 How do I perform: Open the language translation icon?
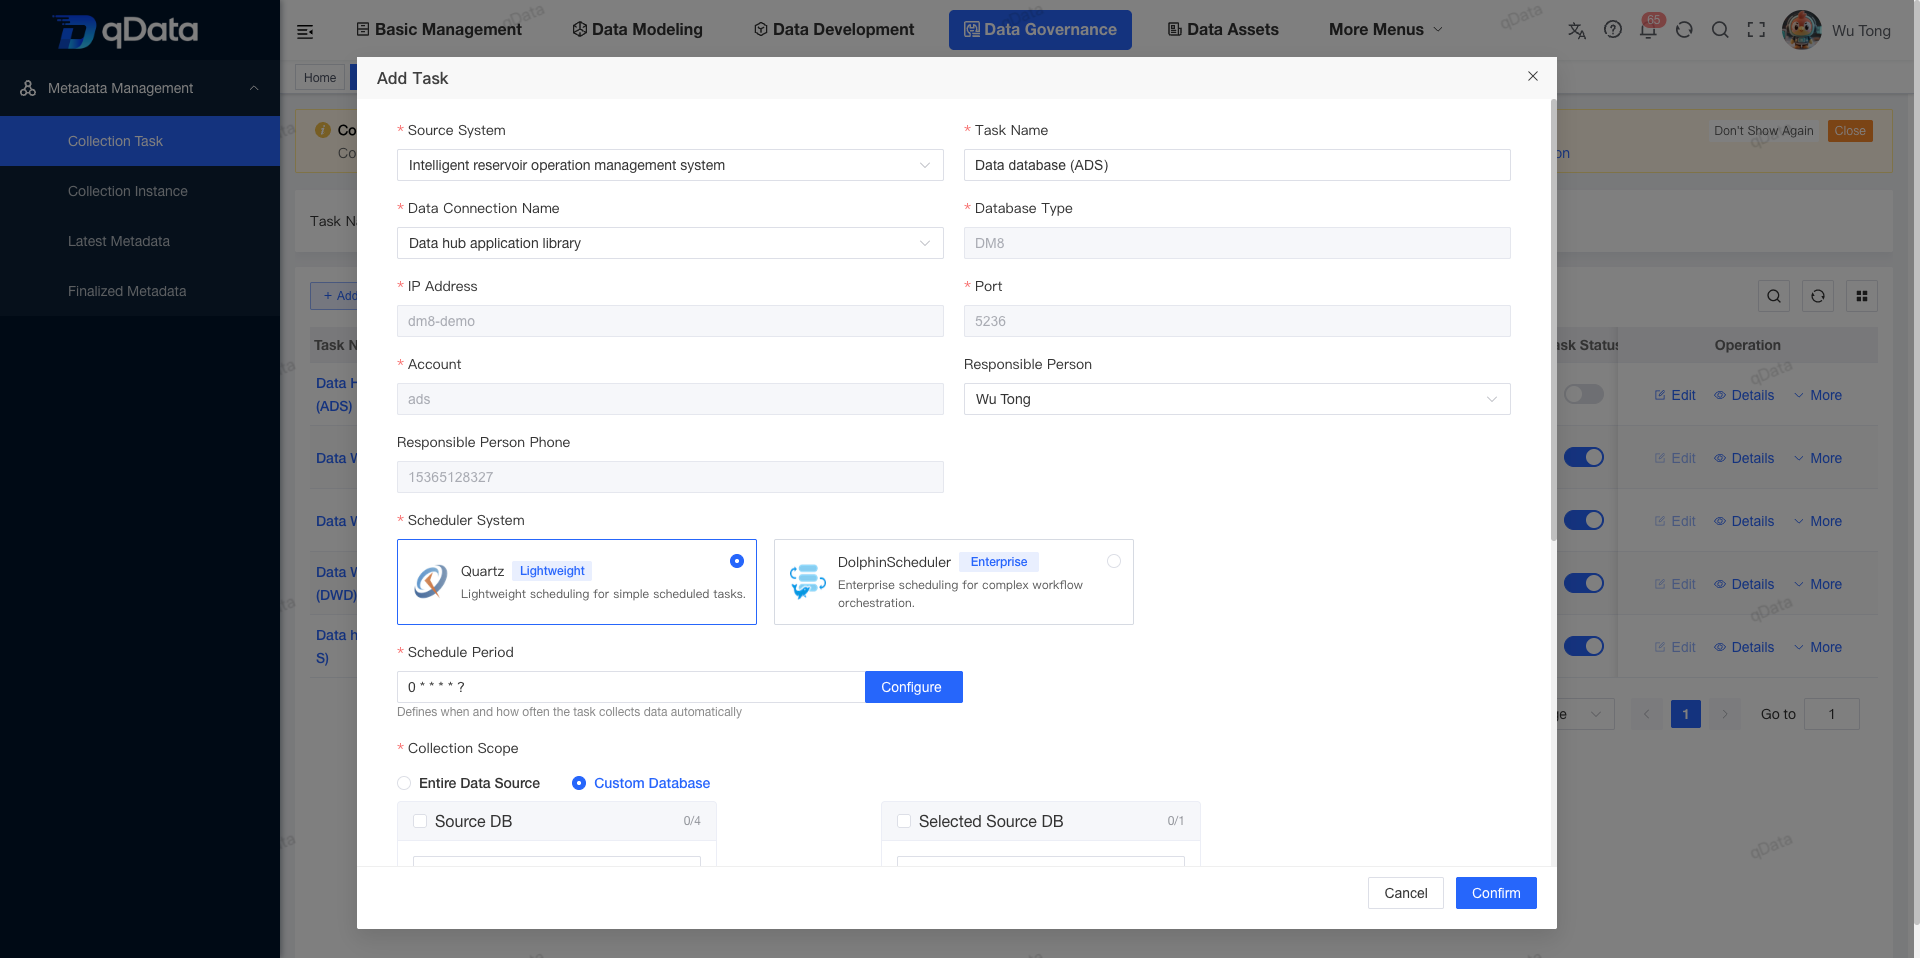pos(1577,30)
